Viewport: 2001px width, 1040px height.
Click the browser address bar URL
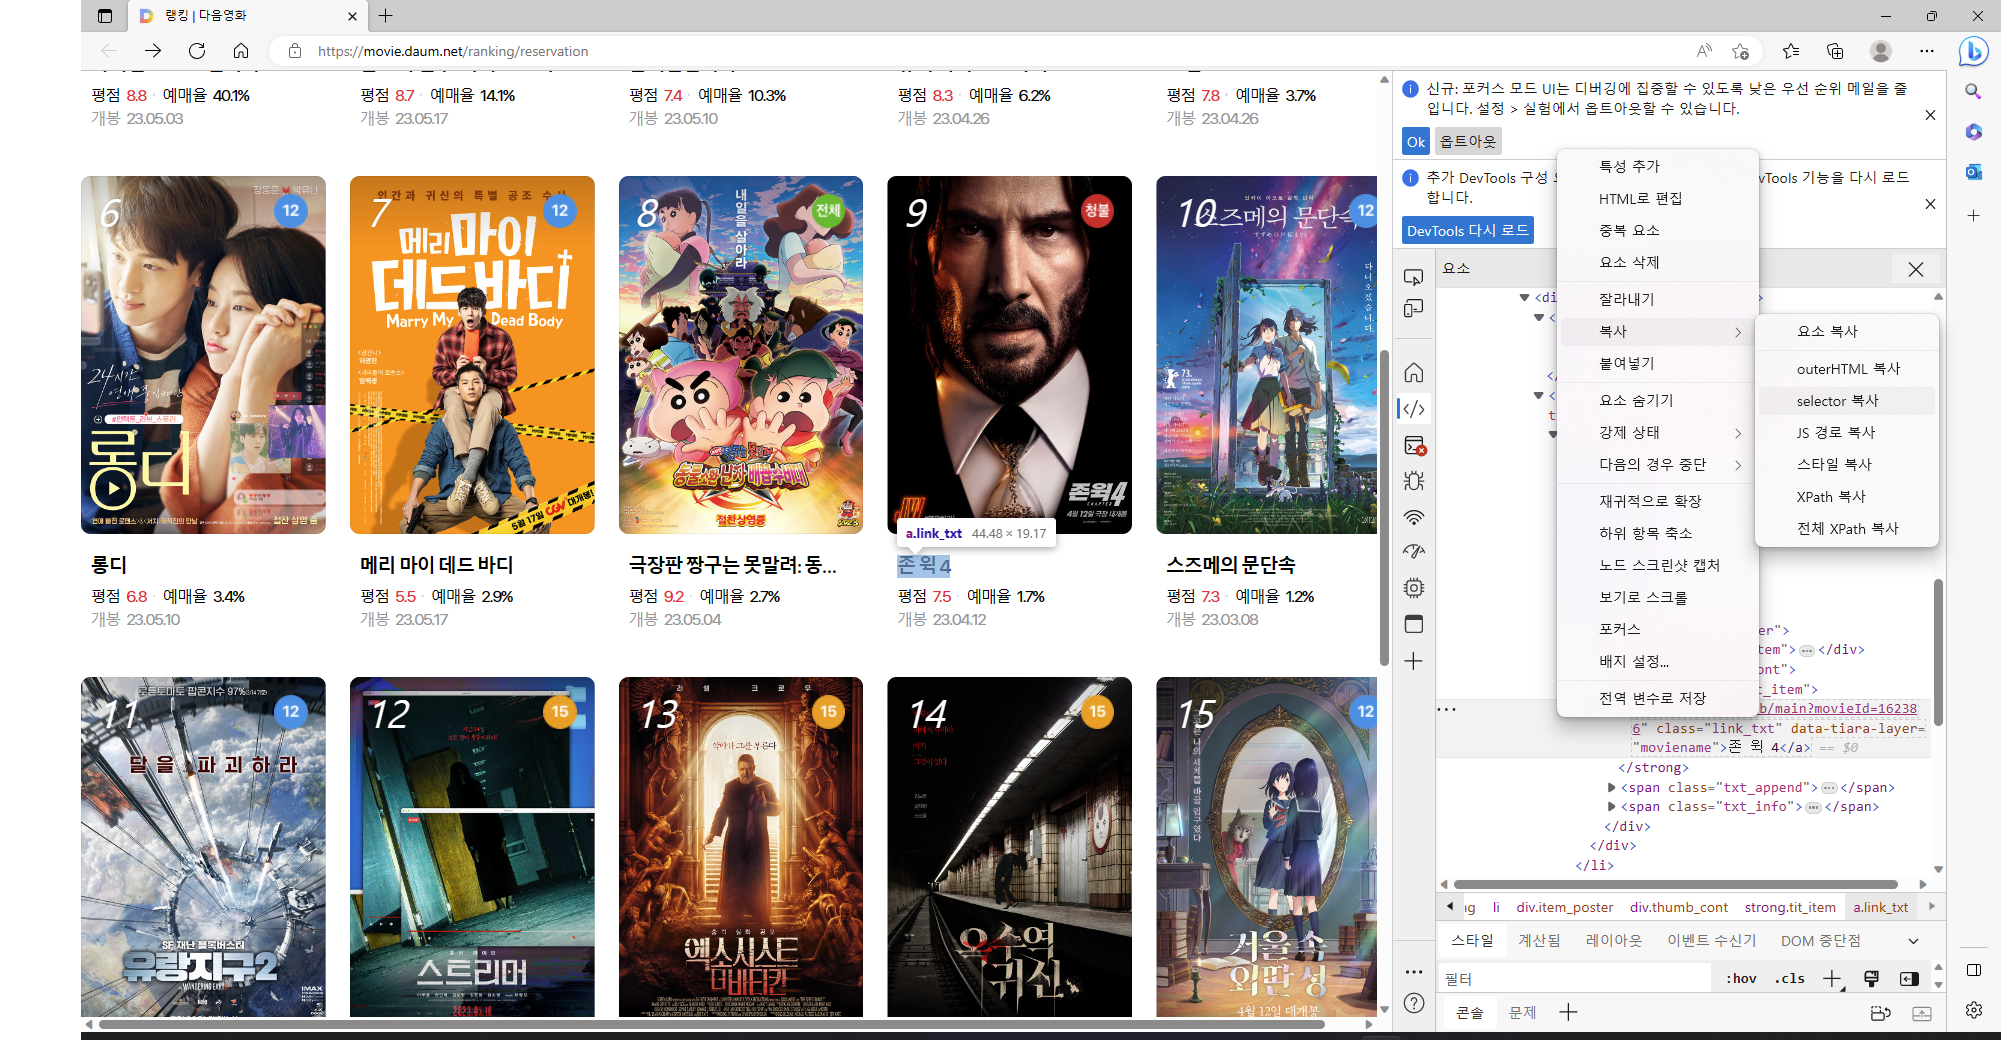(453, 51)
